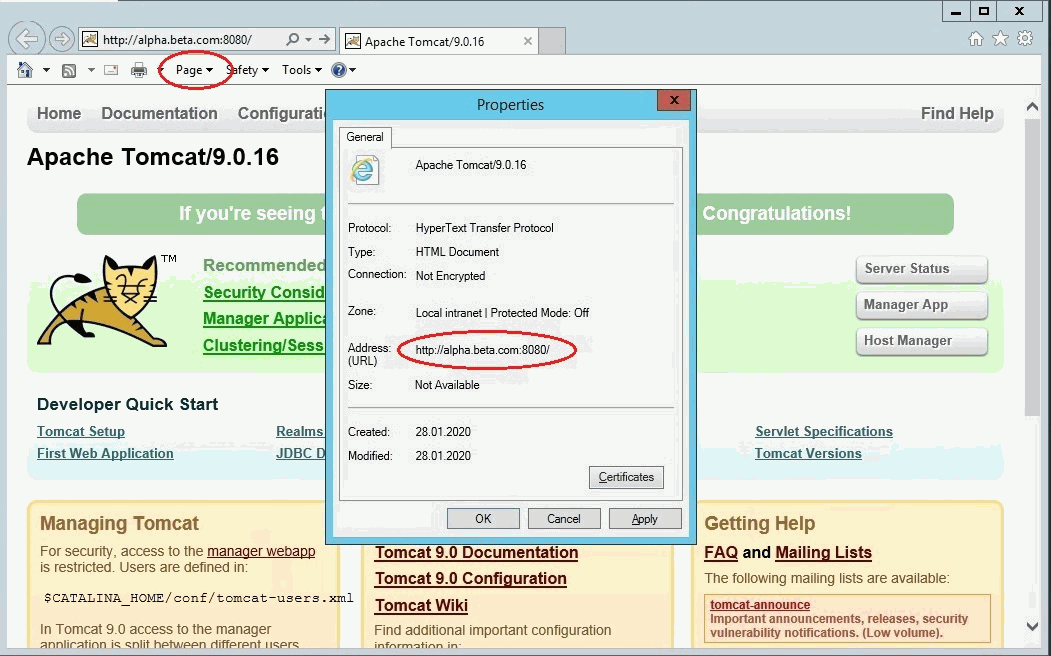Click the RSS feeds icon
Image resolution: width=1051 pixels, height=656 pixels.
pos(69,70)
